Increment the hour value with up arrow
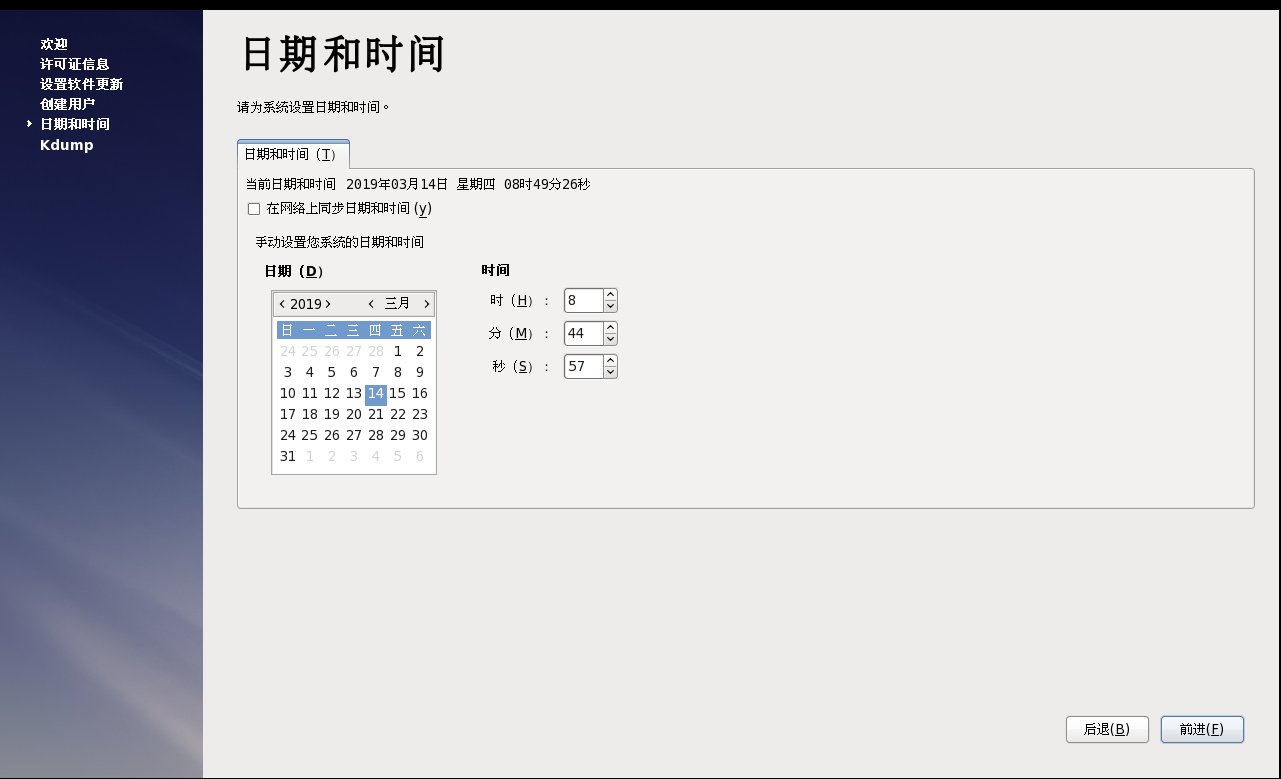 (x=608, y=294)
